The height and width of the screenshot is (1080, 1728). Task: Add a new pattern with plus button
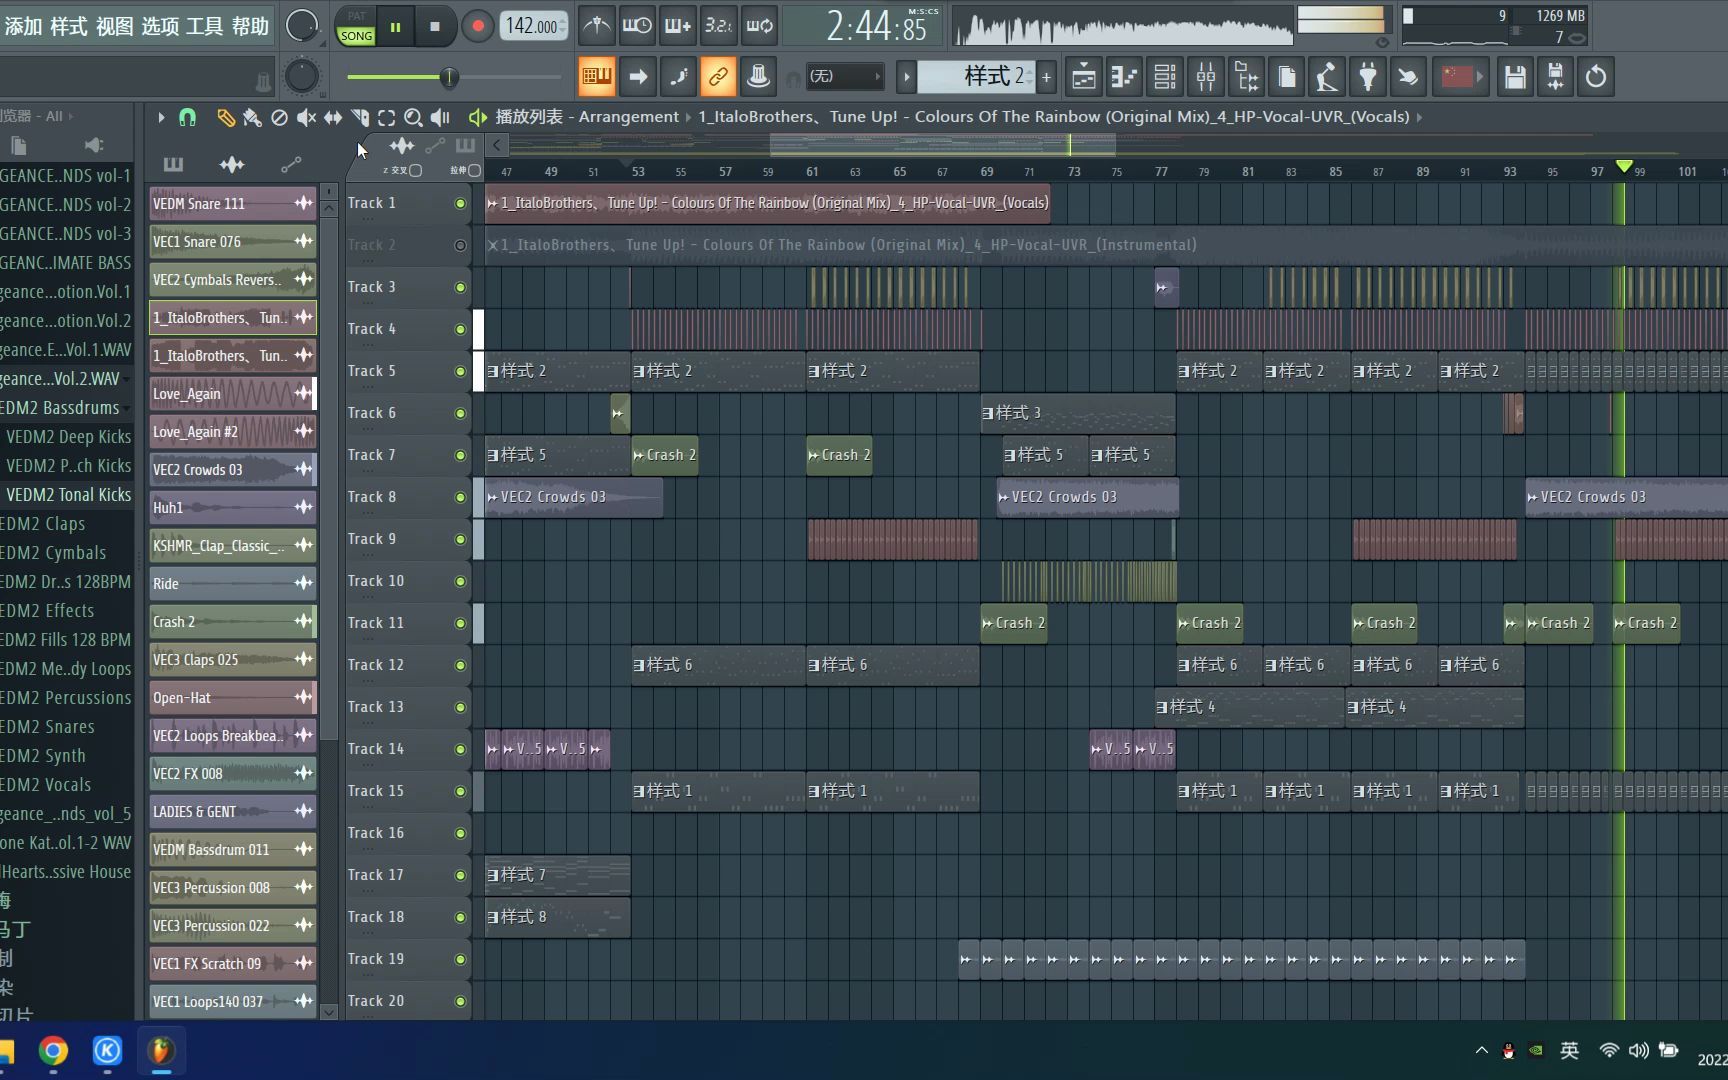1046,76
